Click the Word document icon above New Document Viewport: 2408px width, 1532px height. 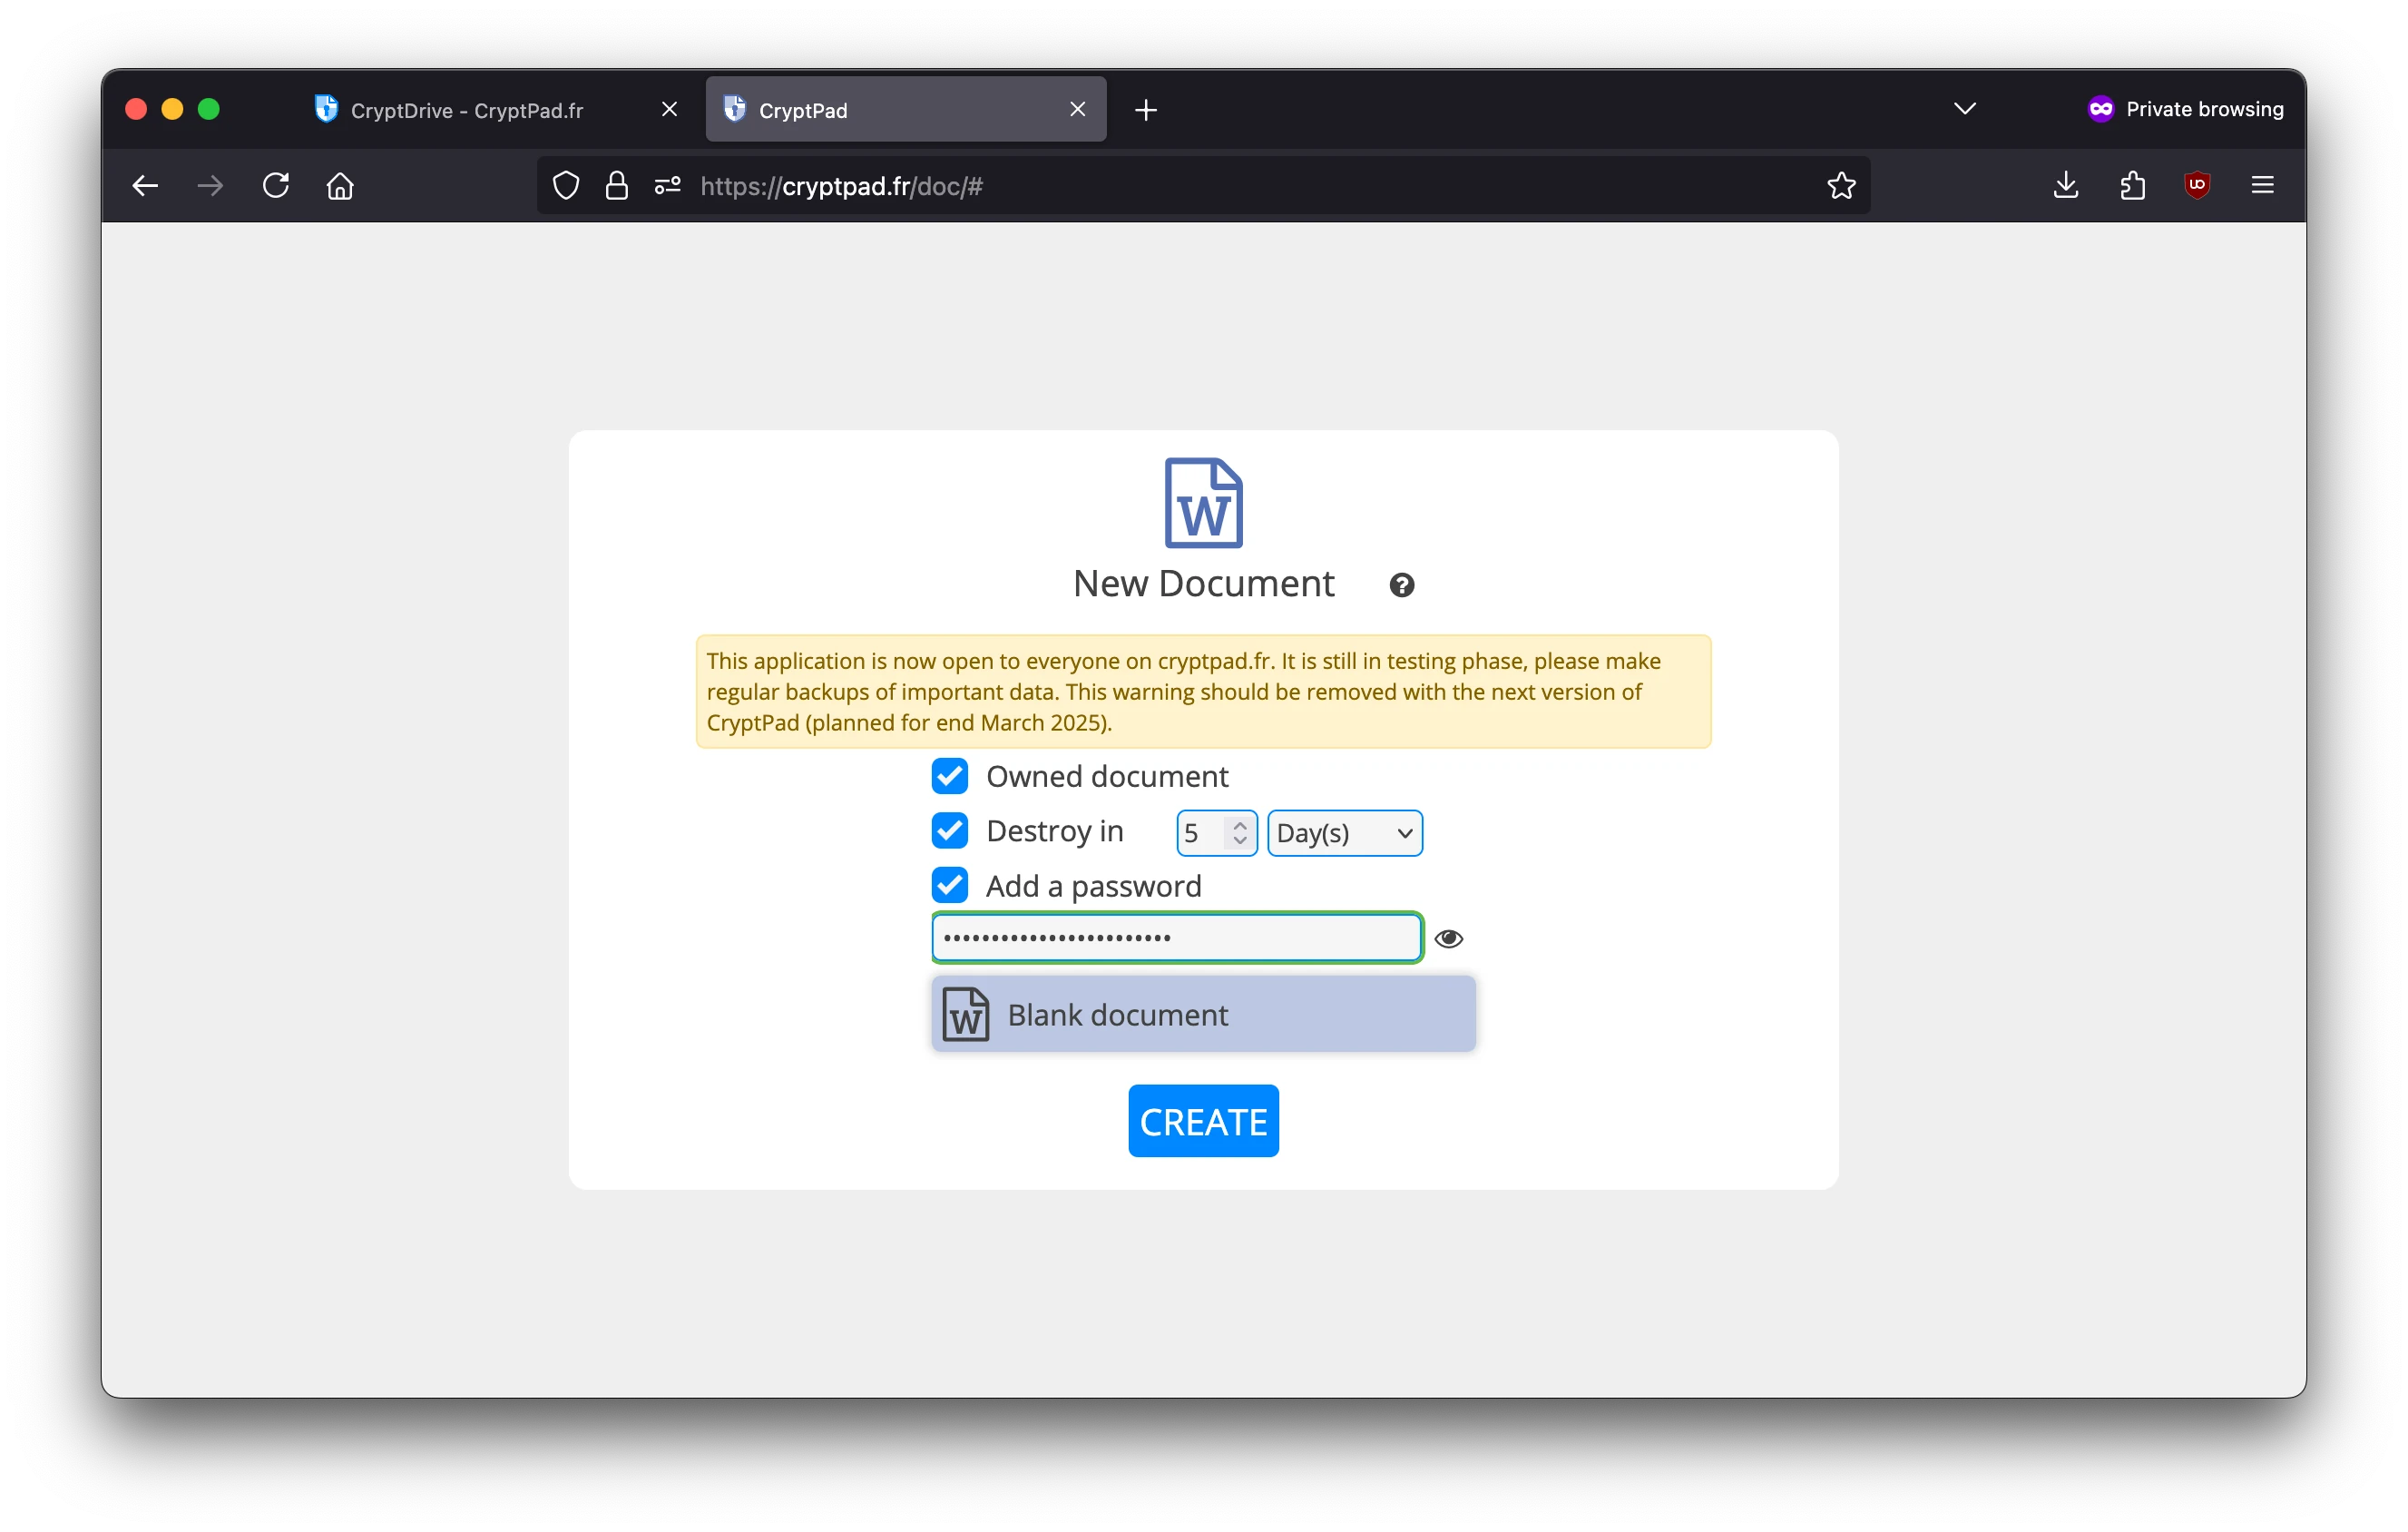pyautogui.click(x=1203, y=503)
